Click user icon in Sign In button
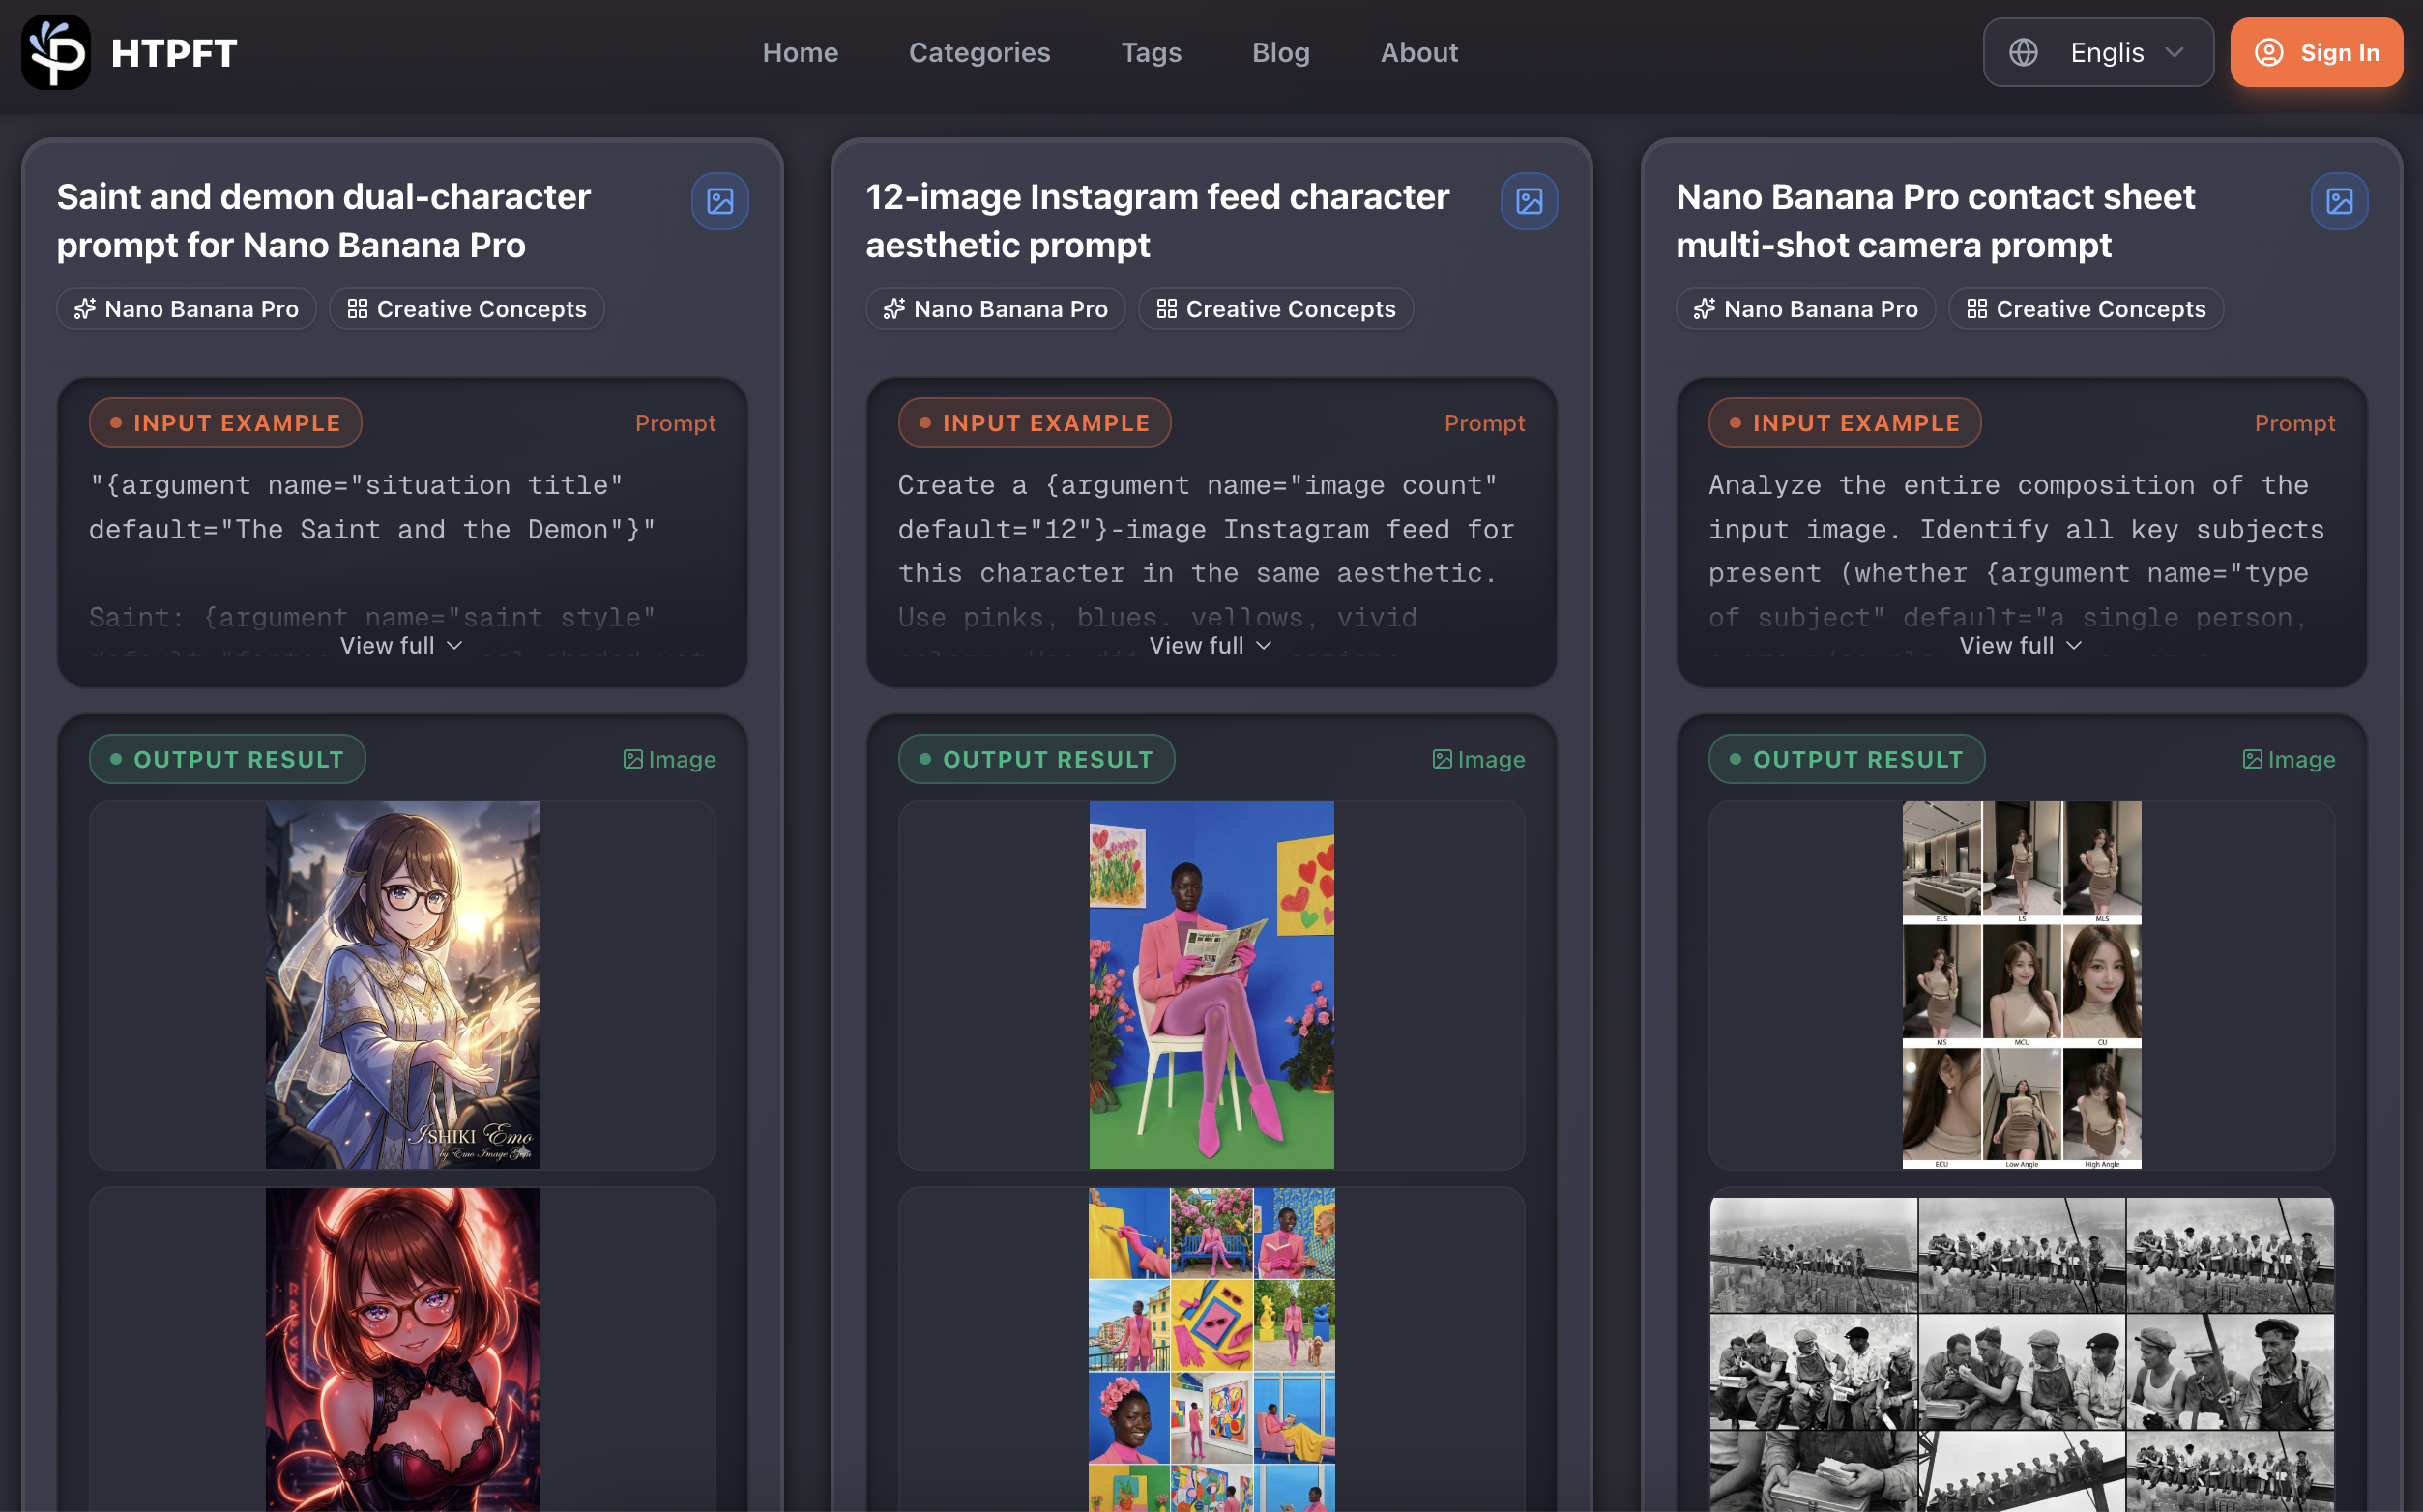Screen dimensions: 2423x1512 click(2269, 52)
